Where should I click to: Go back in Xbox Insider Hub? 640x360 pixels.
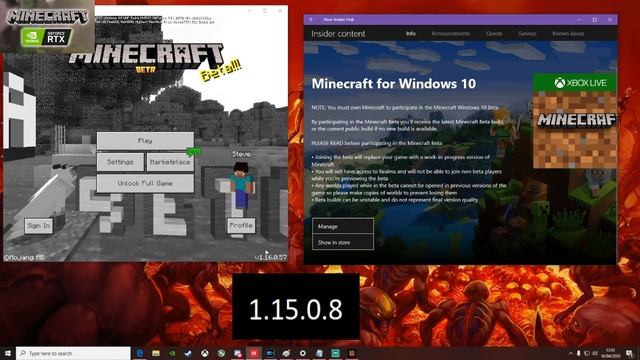click(311, 20)
